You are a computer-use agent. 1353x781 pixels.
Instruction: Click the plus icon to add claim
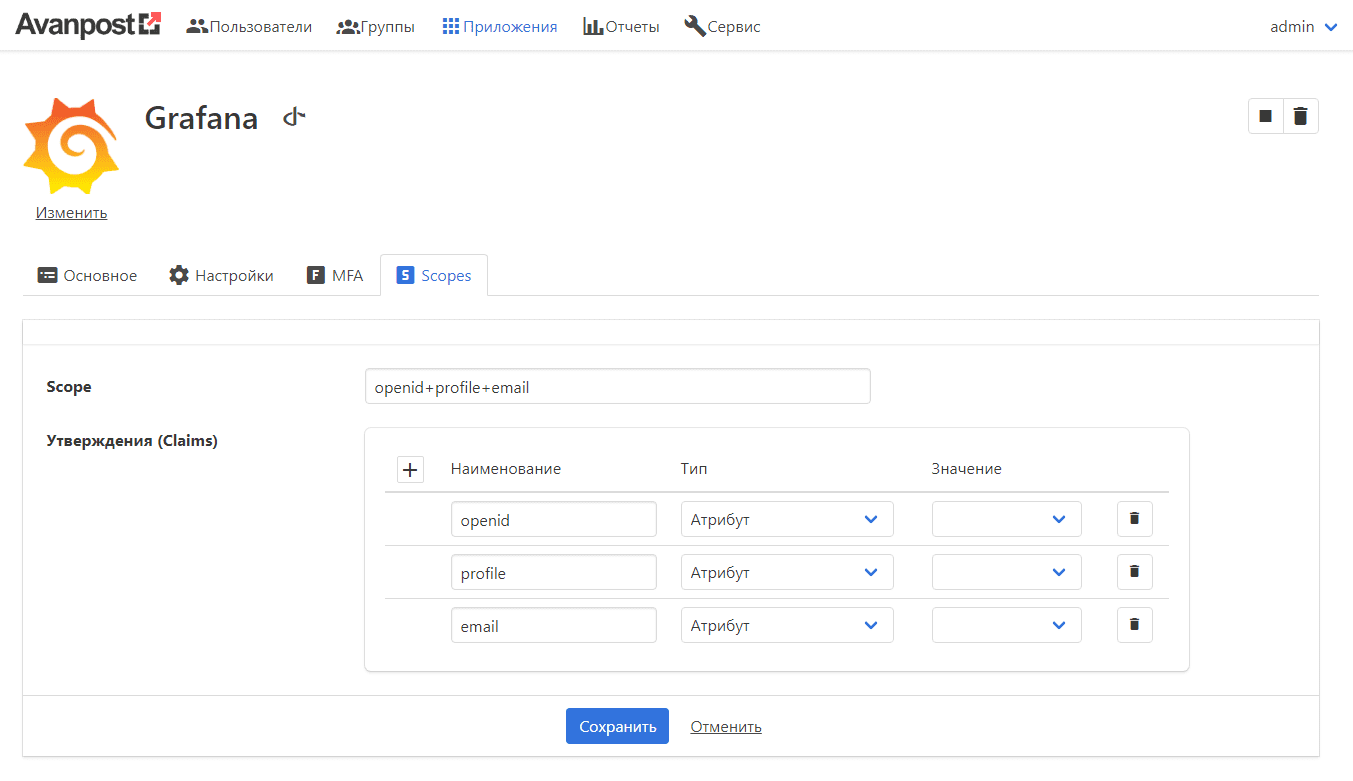[x=410, y=469]
